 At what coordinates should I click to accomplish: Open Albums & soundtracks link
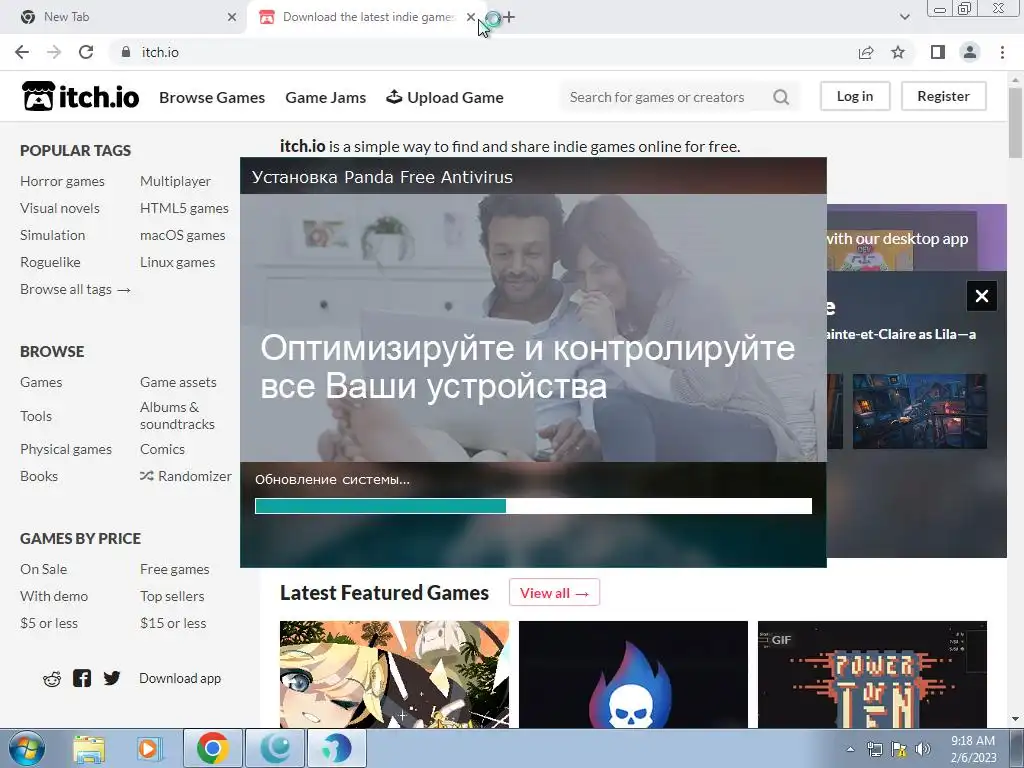pos(177,415)
